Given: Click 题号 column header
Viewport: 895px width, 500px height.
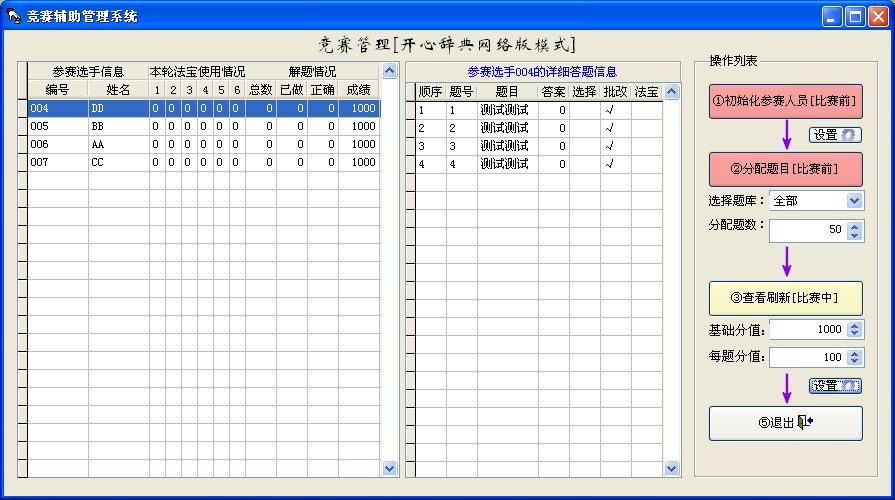Looking at the screenshot, I should (x=461, y=92).
